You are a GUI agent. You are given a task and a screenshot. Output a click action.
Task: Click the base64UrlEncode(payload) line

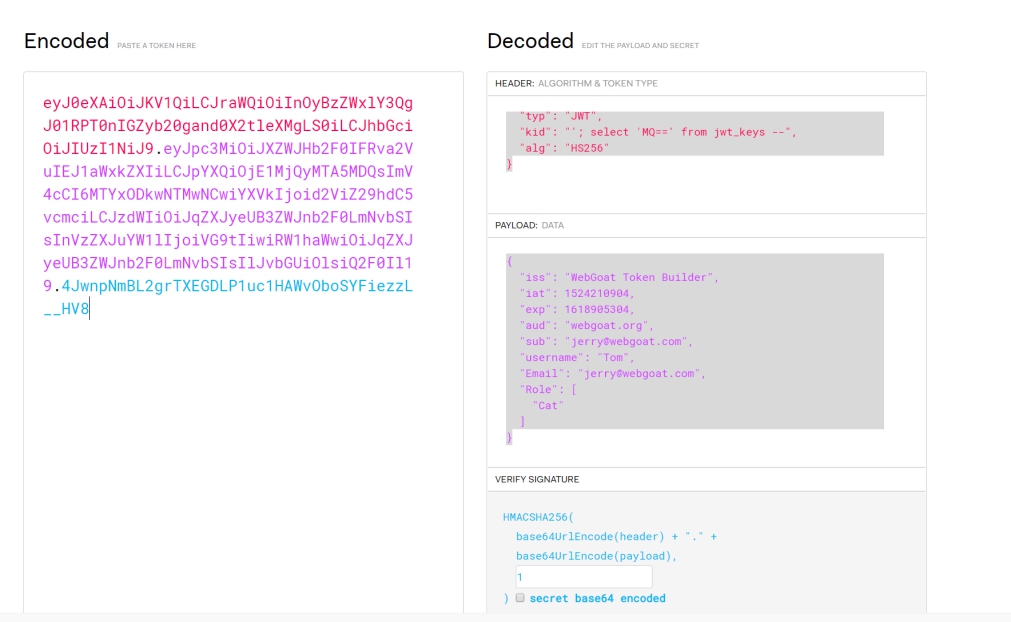click(596, 556)
